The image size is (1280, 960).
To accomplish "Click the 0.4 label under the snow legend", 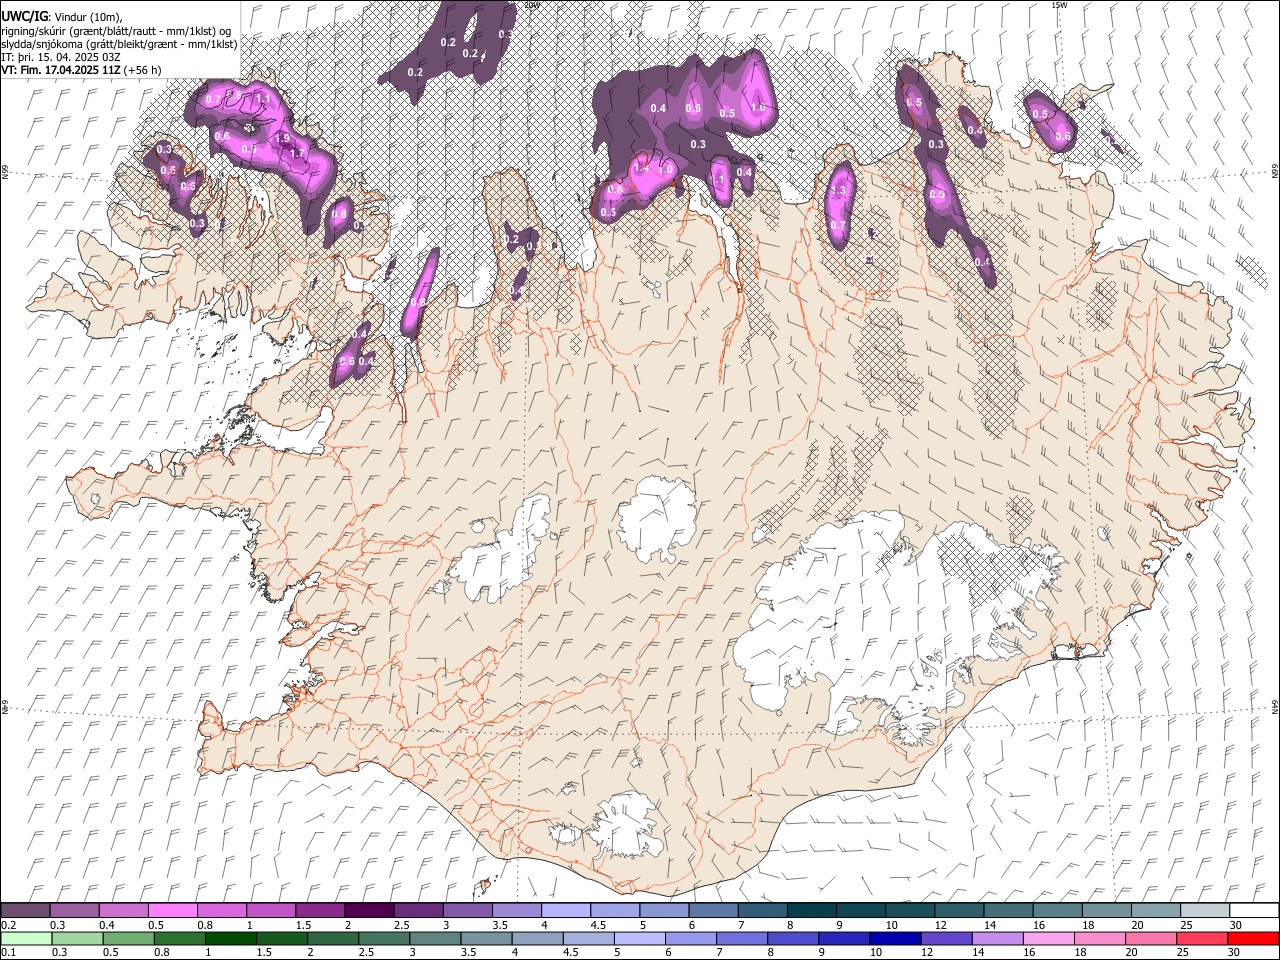I will 106,924.
